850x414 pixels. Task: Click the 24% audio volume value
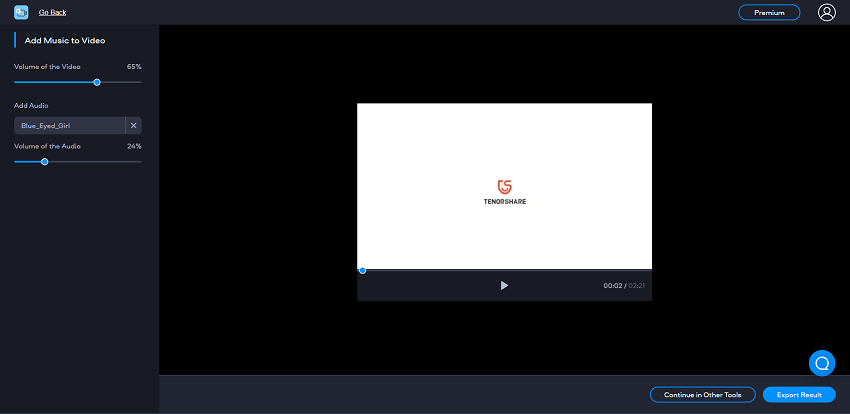point(134,146)
